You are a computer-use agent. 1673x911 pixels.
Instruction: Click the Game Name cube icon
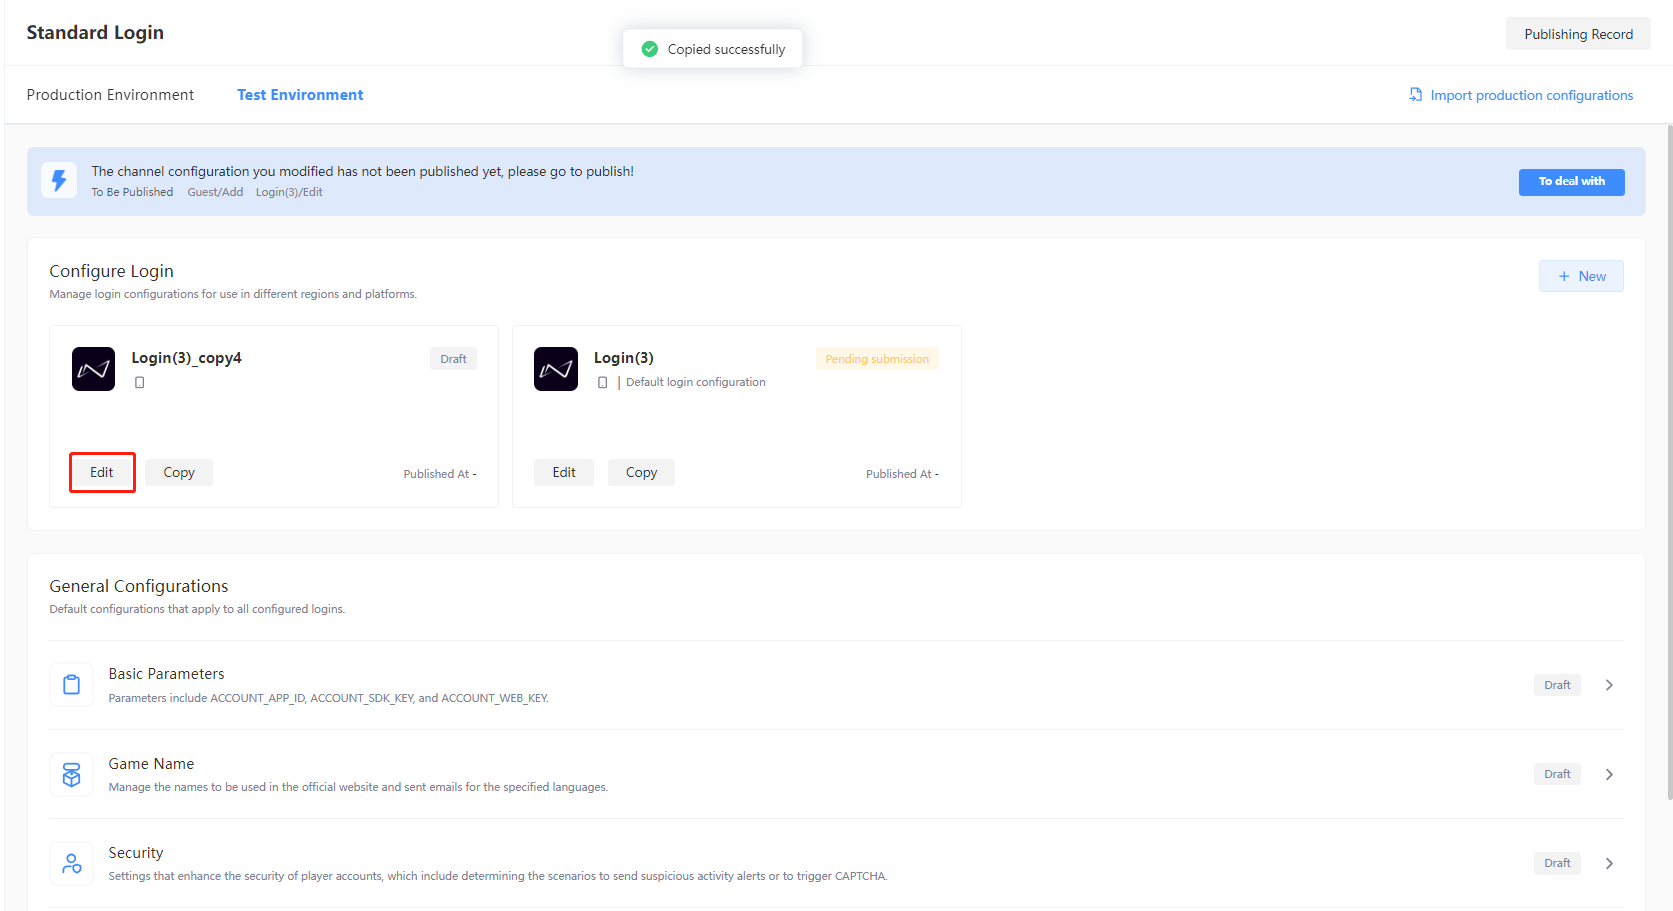[72, 775]
